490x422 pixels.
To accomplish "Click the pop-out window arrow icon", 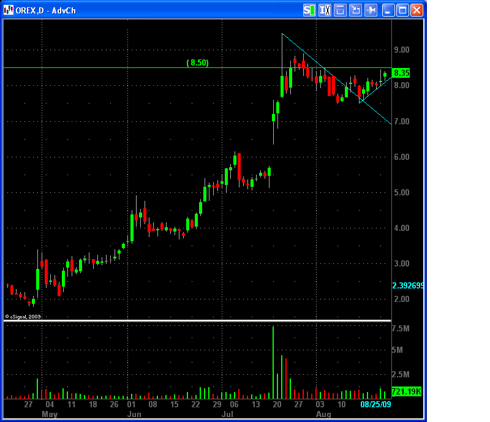I will coord(355,10).
